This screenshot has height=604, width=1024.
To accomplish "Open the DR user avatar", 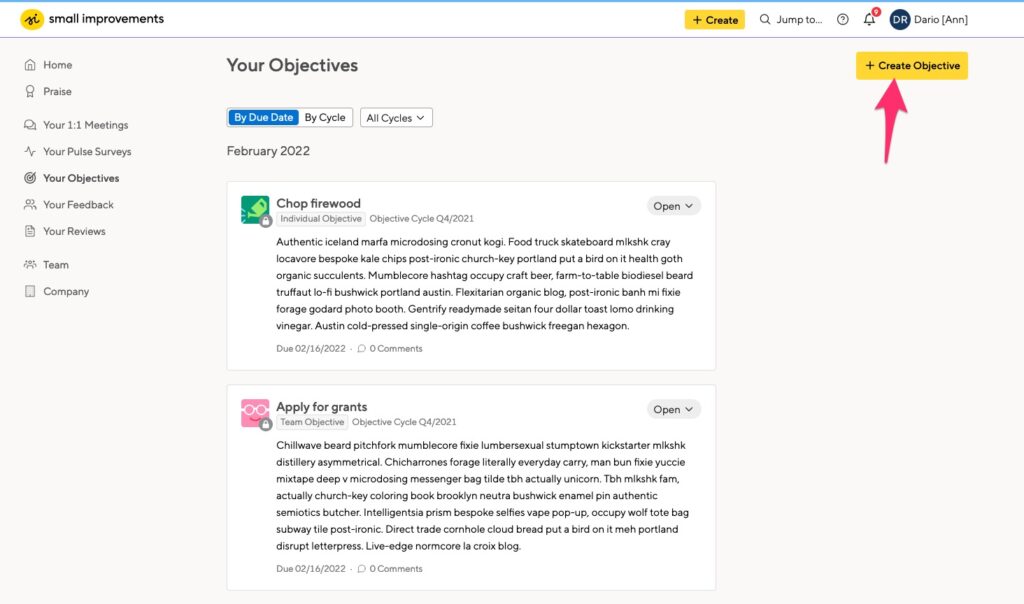I will [x=899, y=20].
